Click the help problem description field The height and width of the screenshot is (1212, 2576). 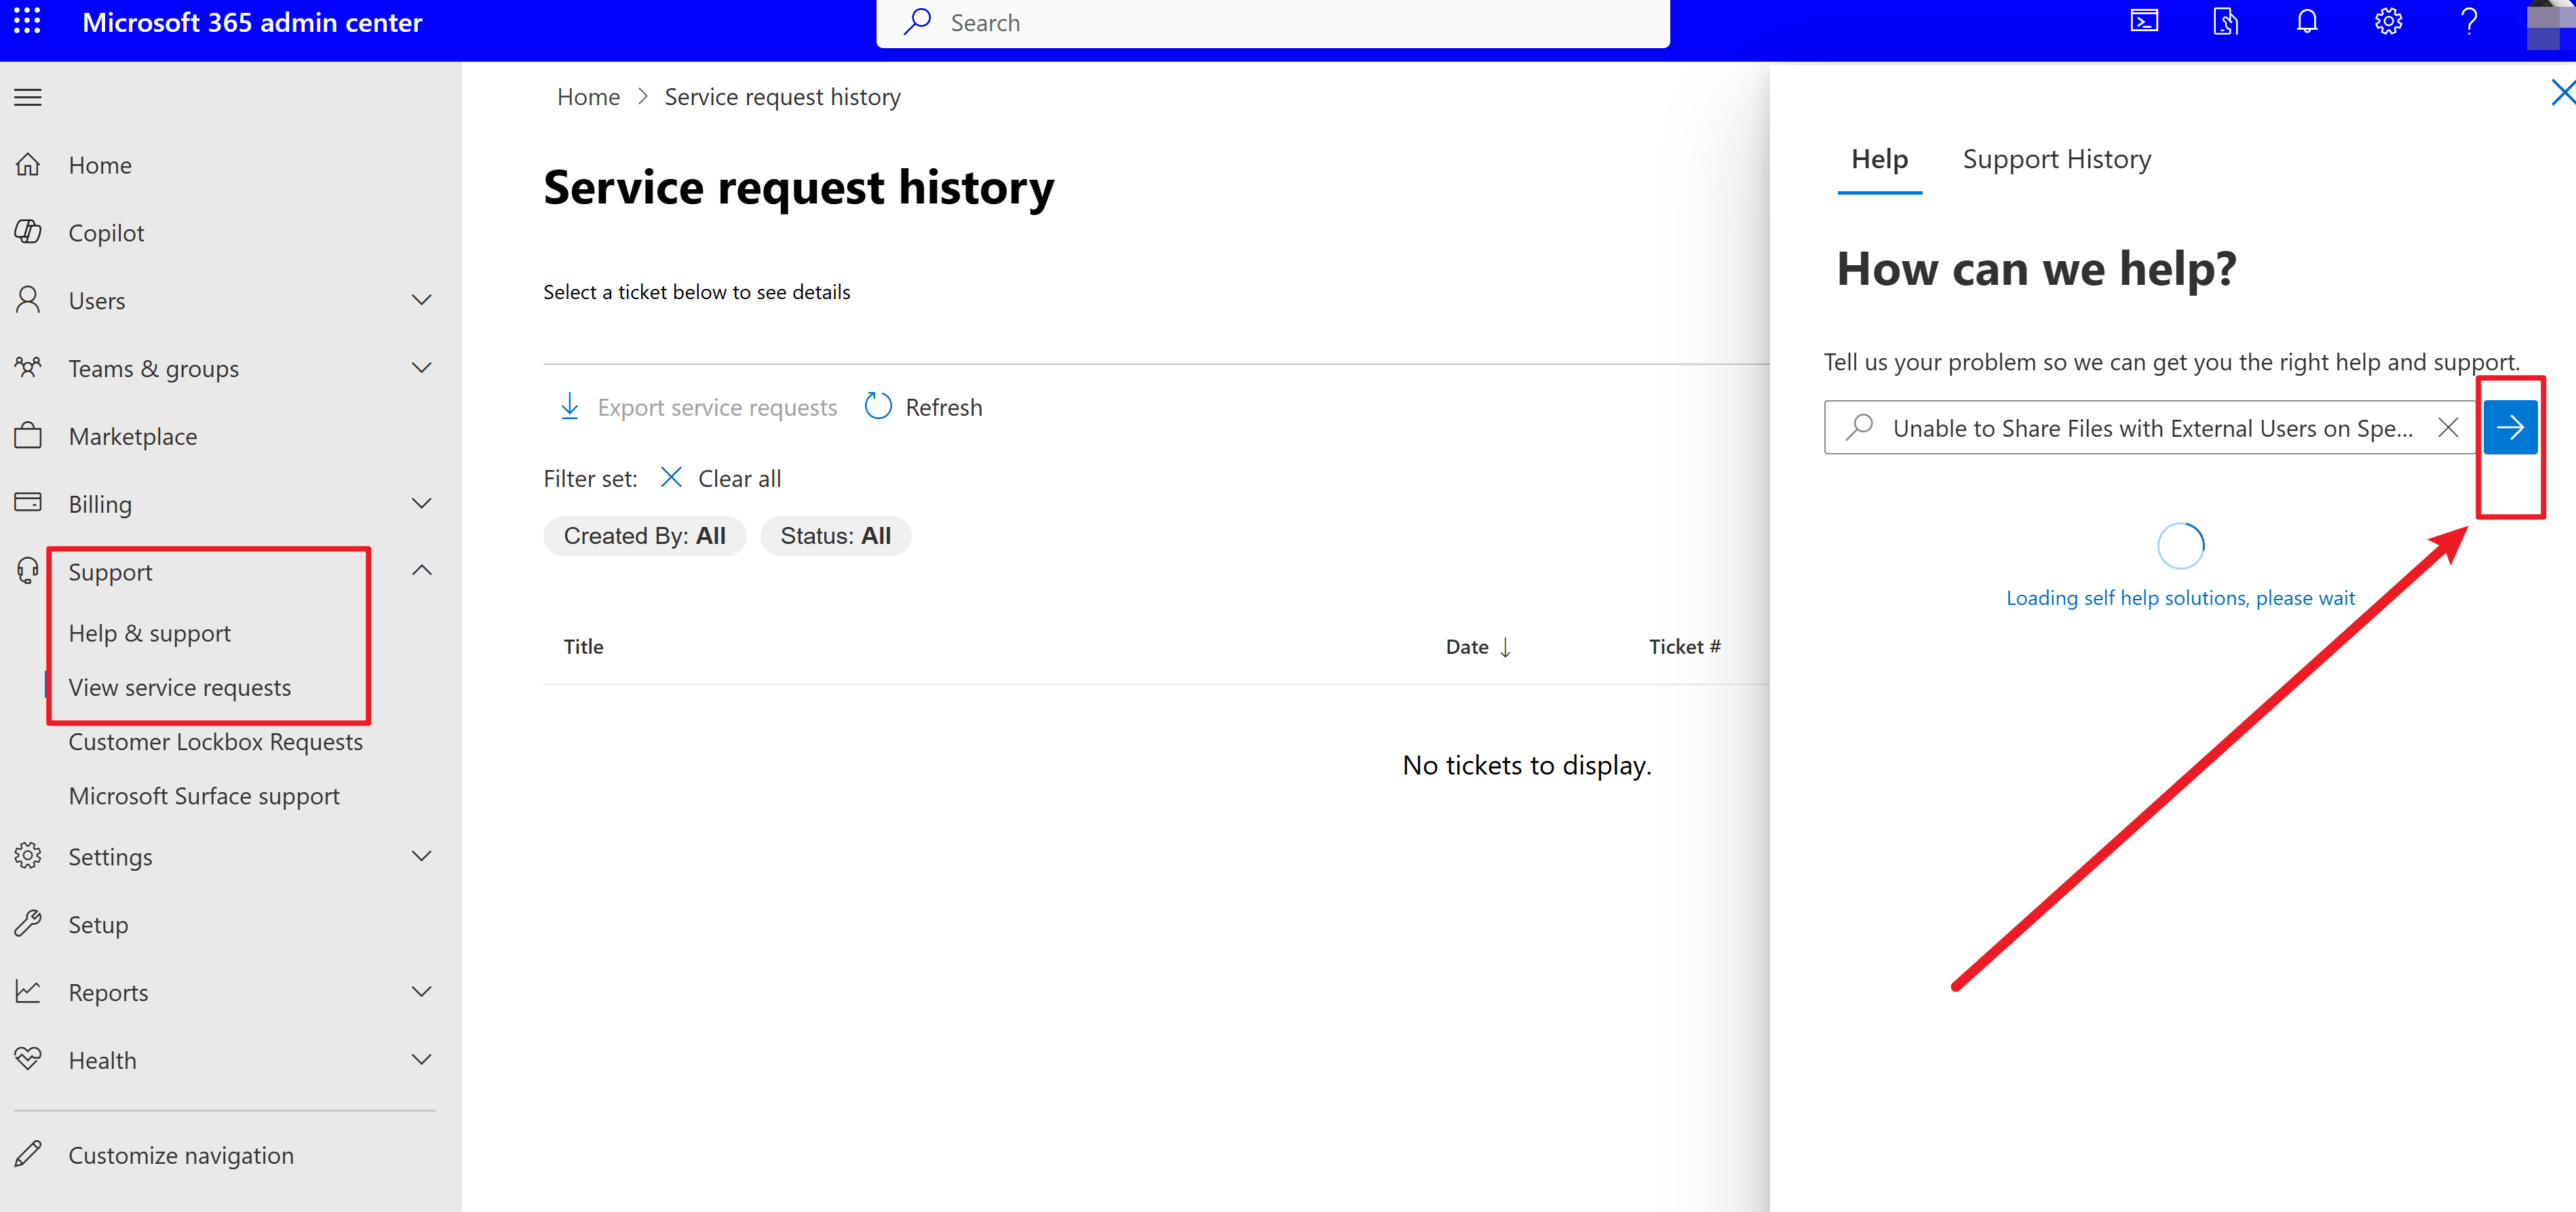2150,428
